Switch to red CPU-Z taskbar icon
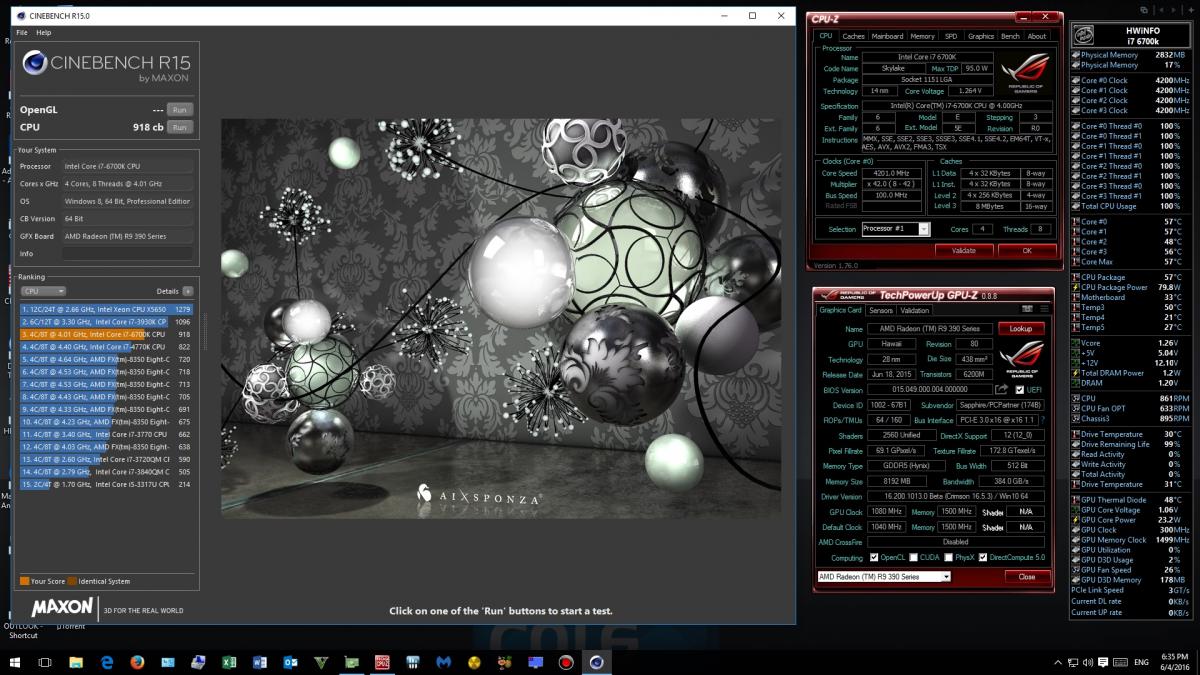Image resolution: width=1200 pixels, height=675 pixels. [382, 662]
